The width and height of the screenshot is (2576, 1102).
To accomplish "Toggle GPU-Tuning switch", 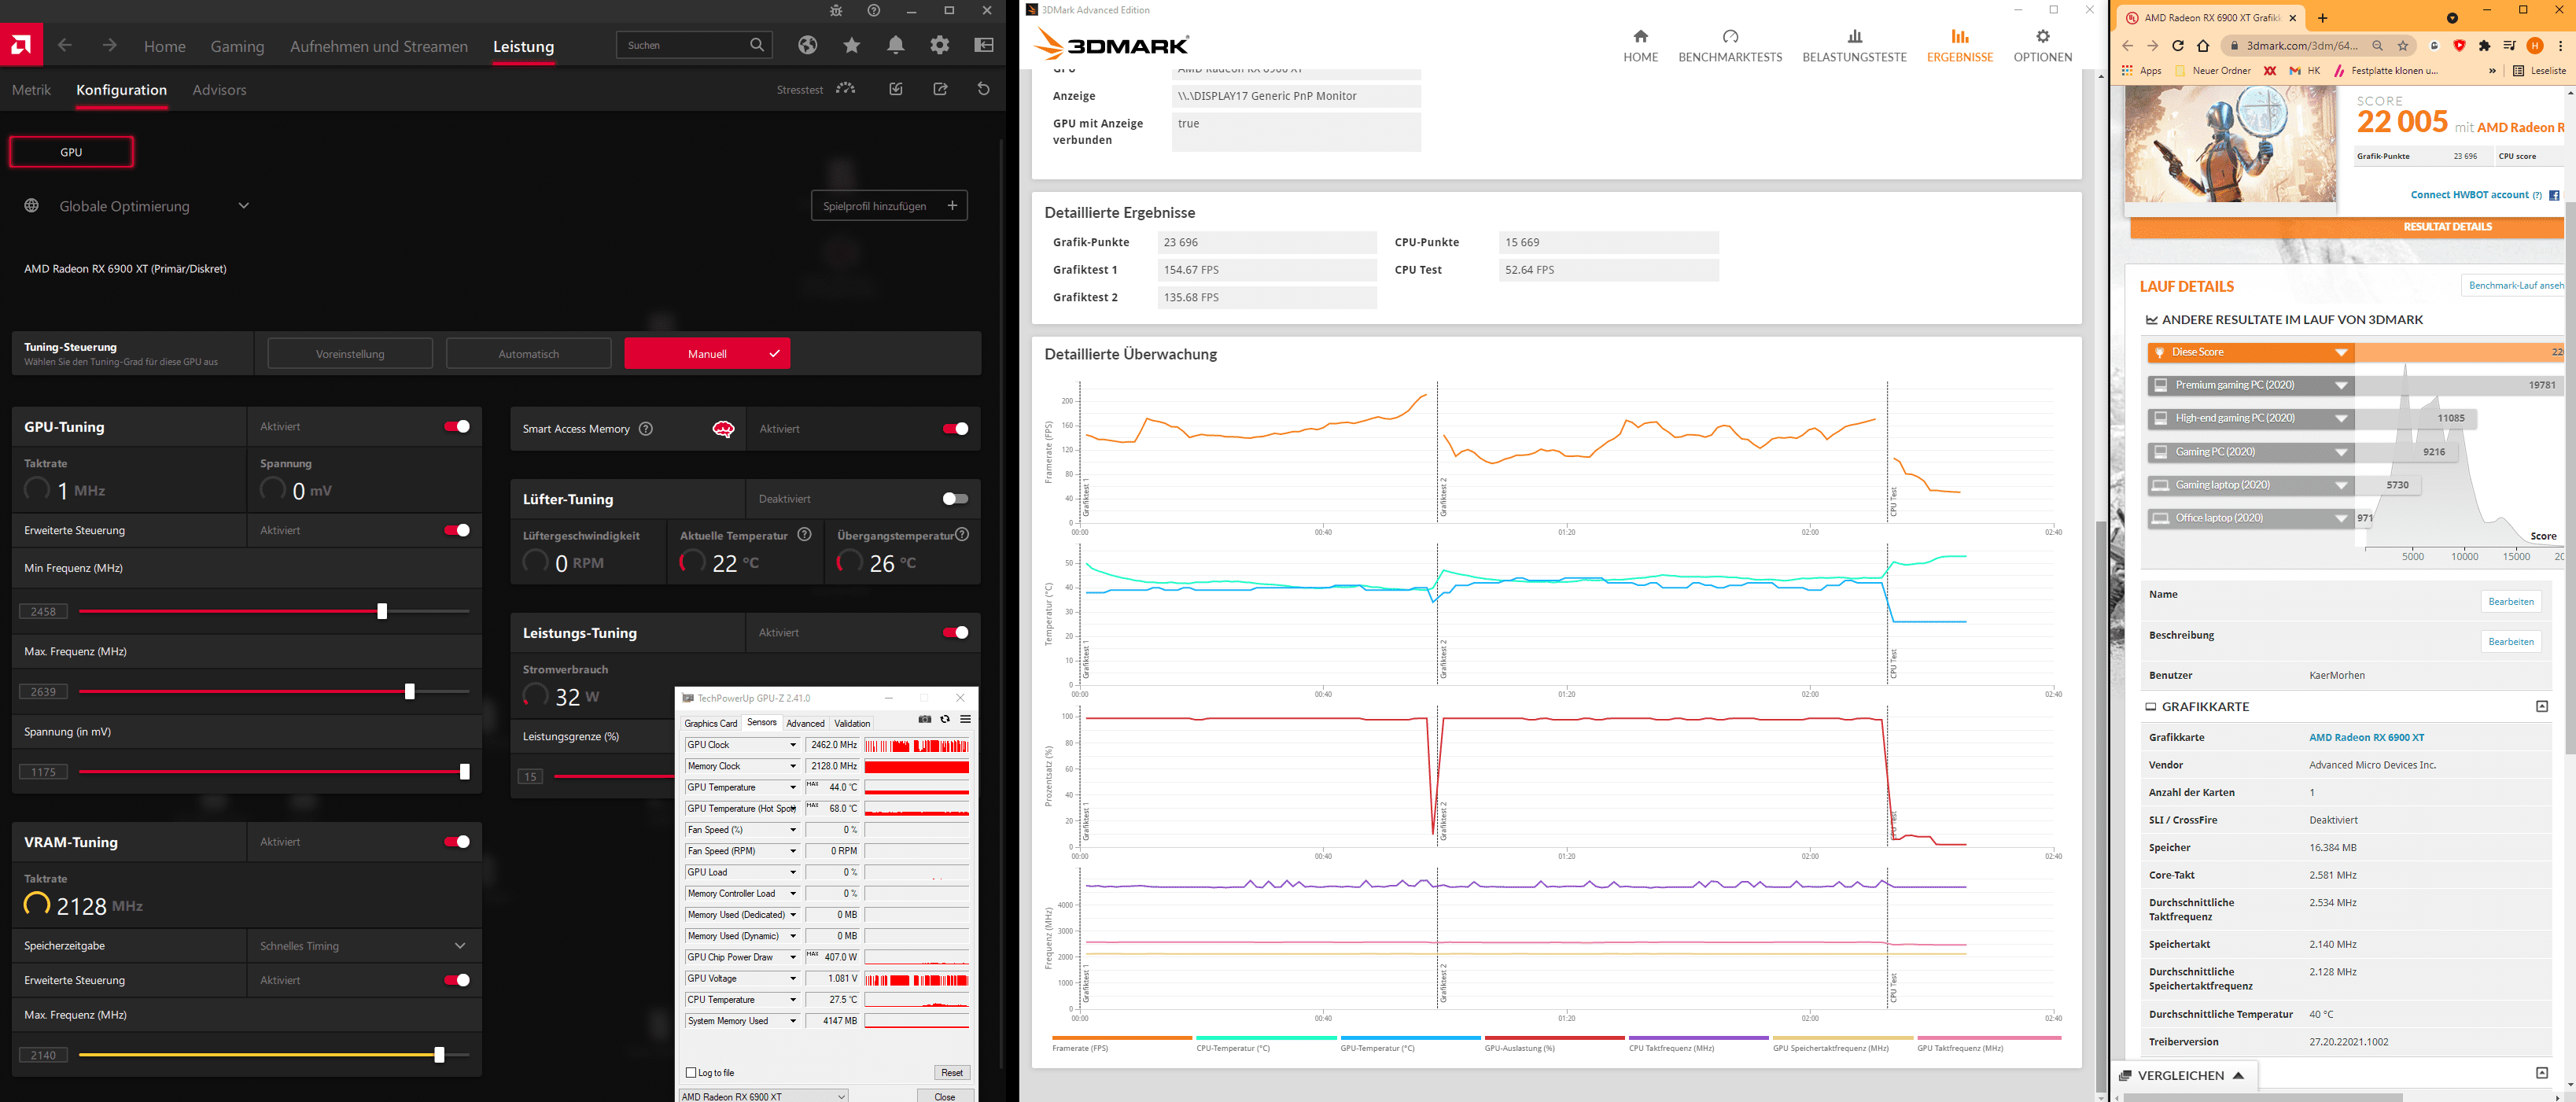I will [457, 427].
